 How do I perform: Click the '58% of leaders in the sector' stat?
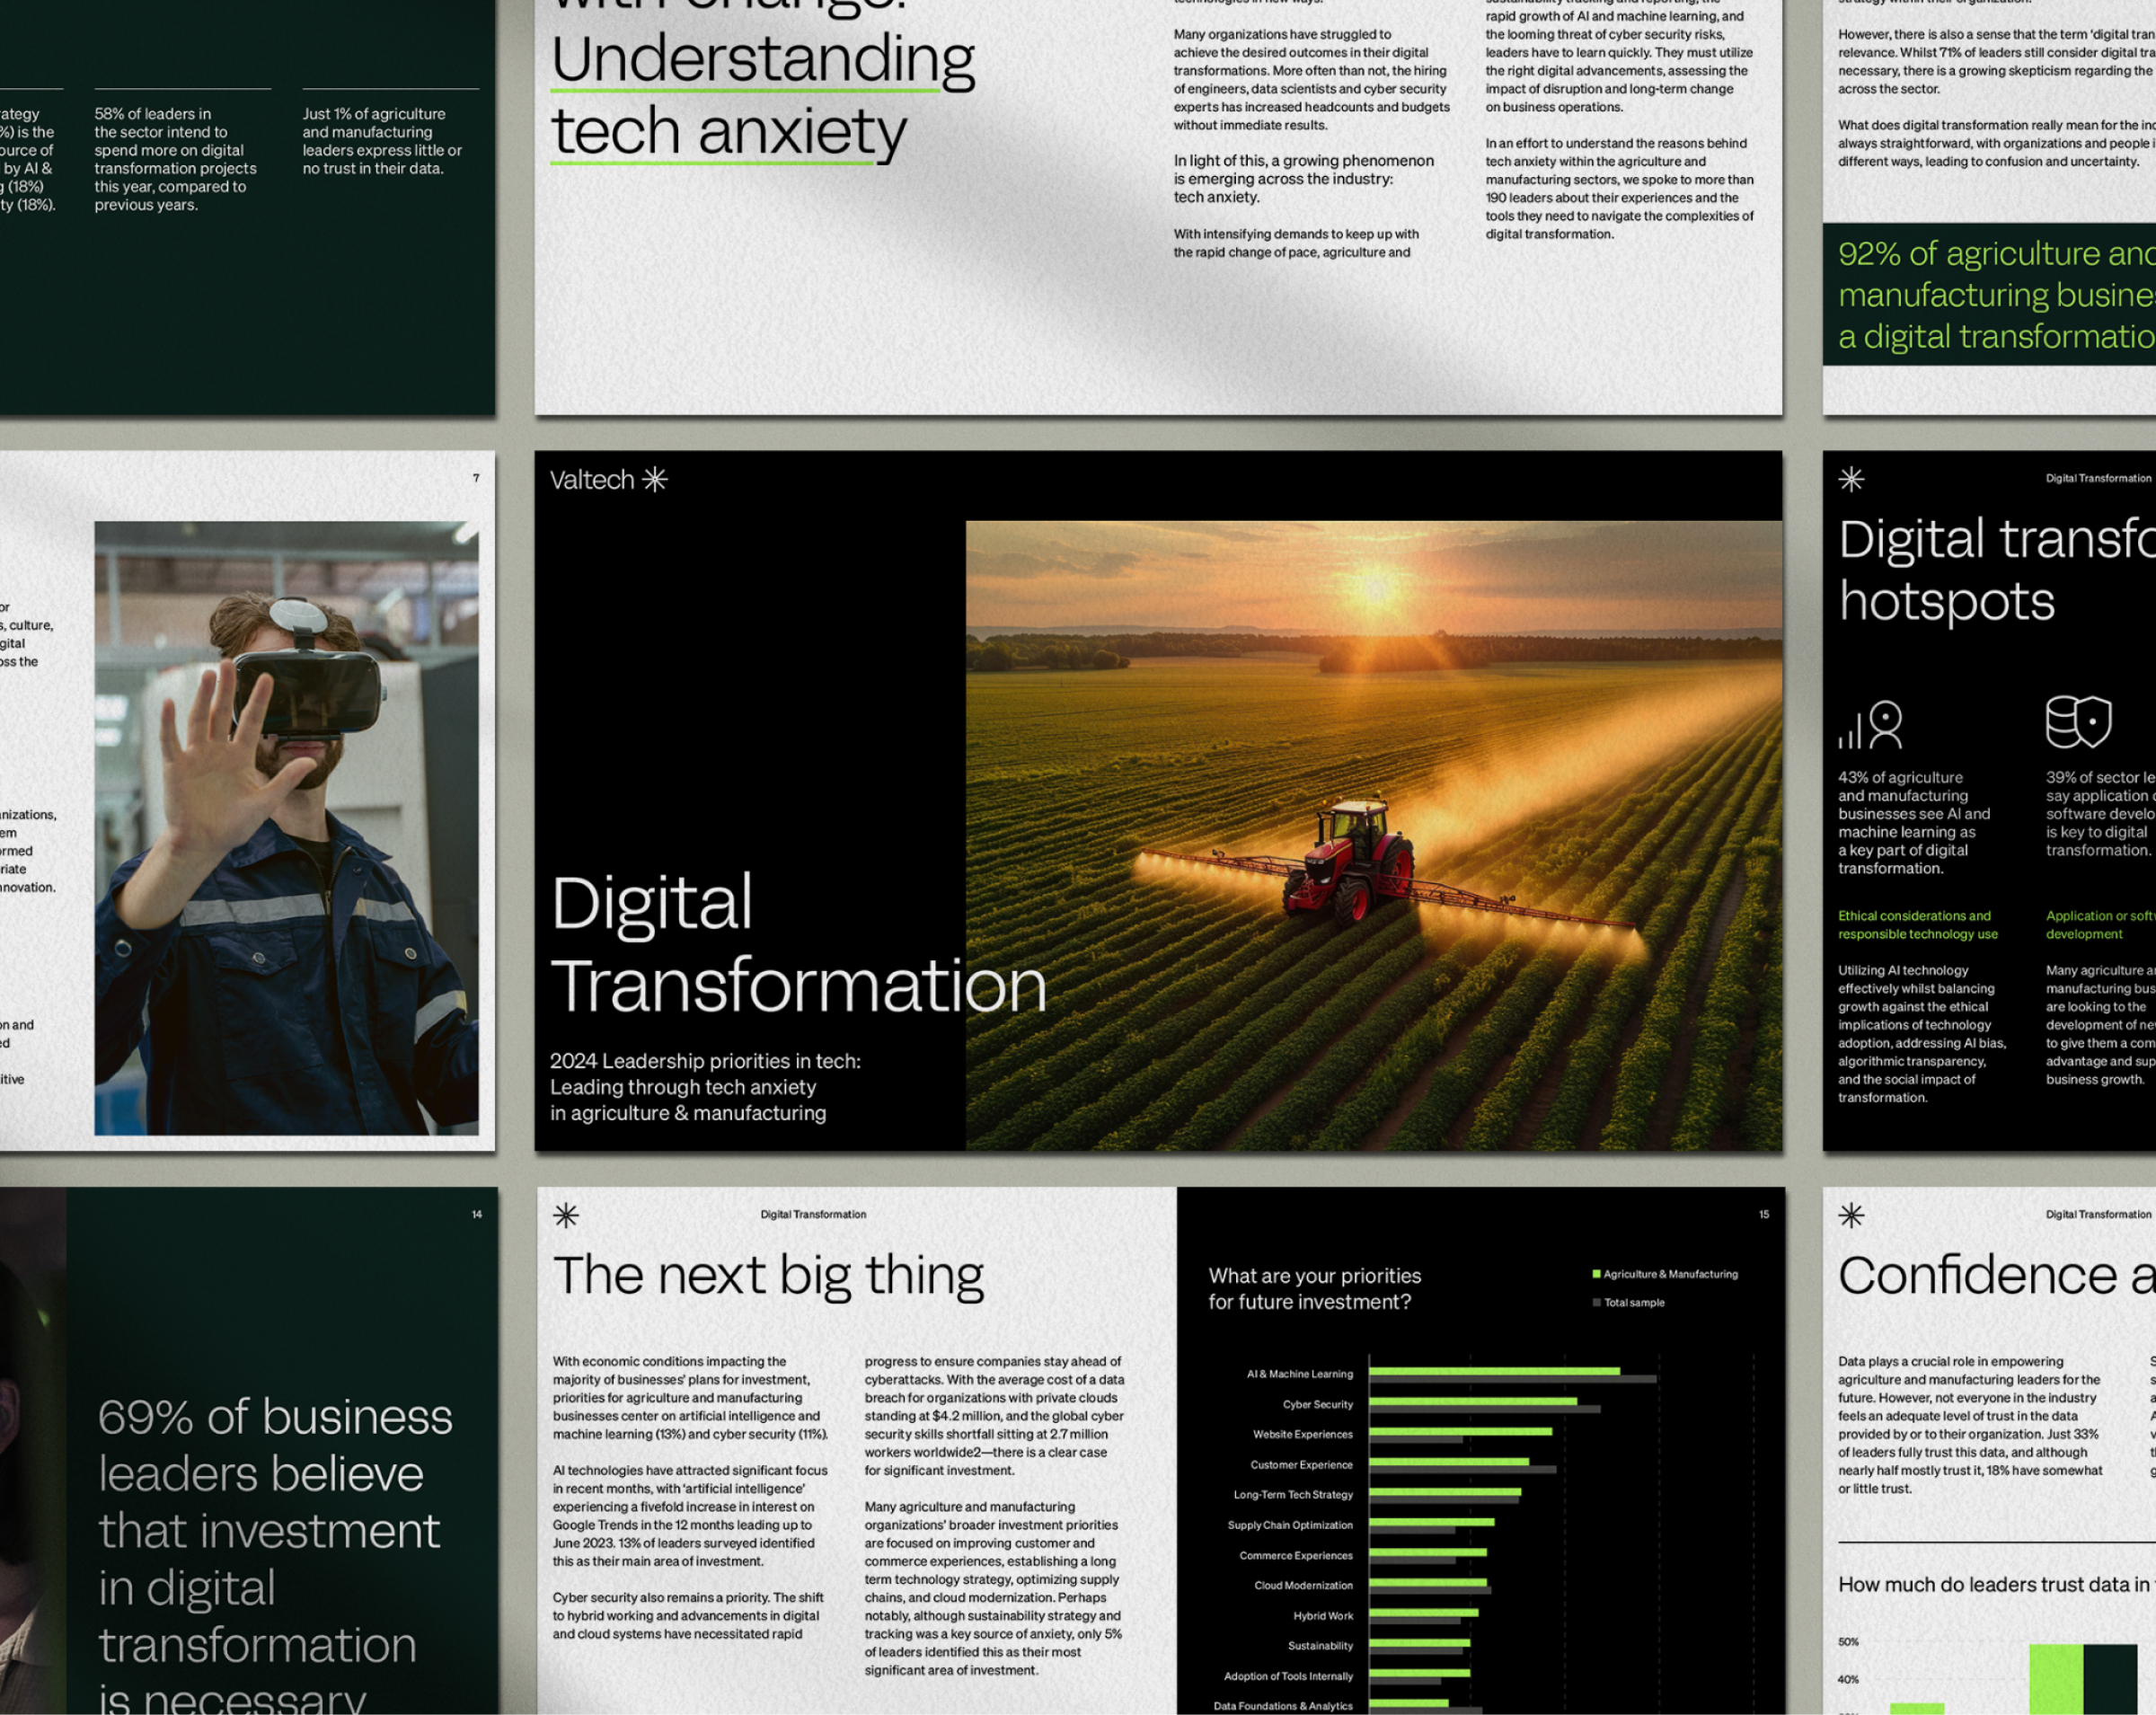pos(176,159)
